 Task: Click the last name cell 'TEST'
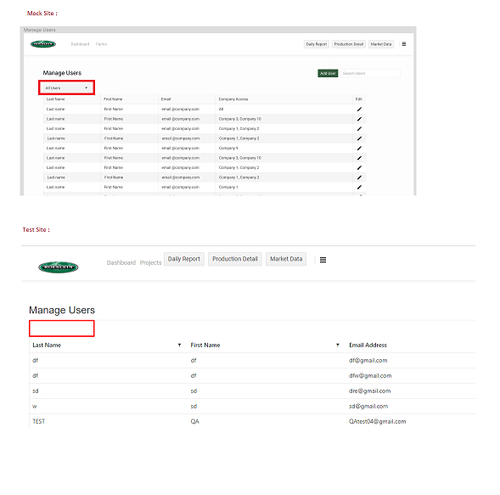[39, 422]
